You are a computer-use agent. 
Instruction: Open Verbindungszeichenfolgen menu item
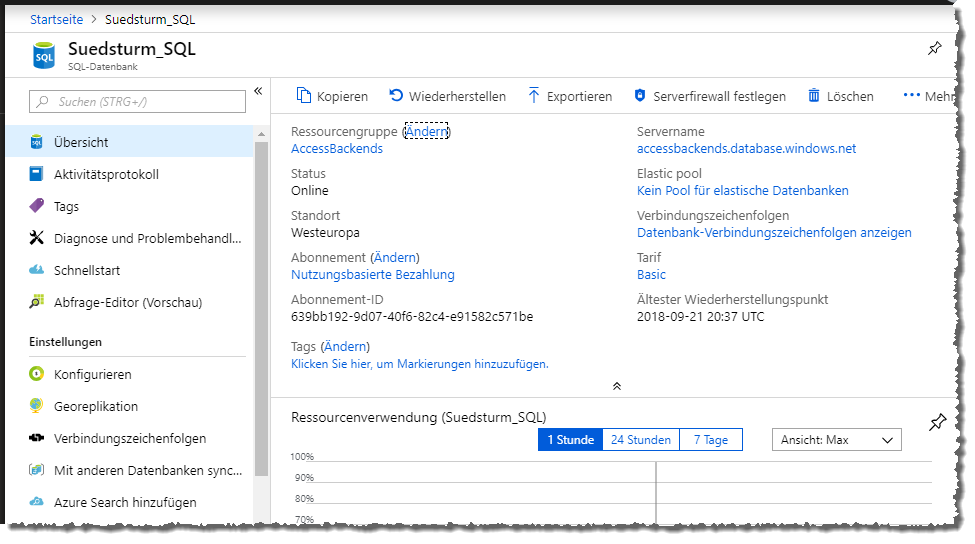(x=129, y=438)
